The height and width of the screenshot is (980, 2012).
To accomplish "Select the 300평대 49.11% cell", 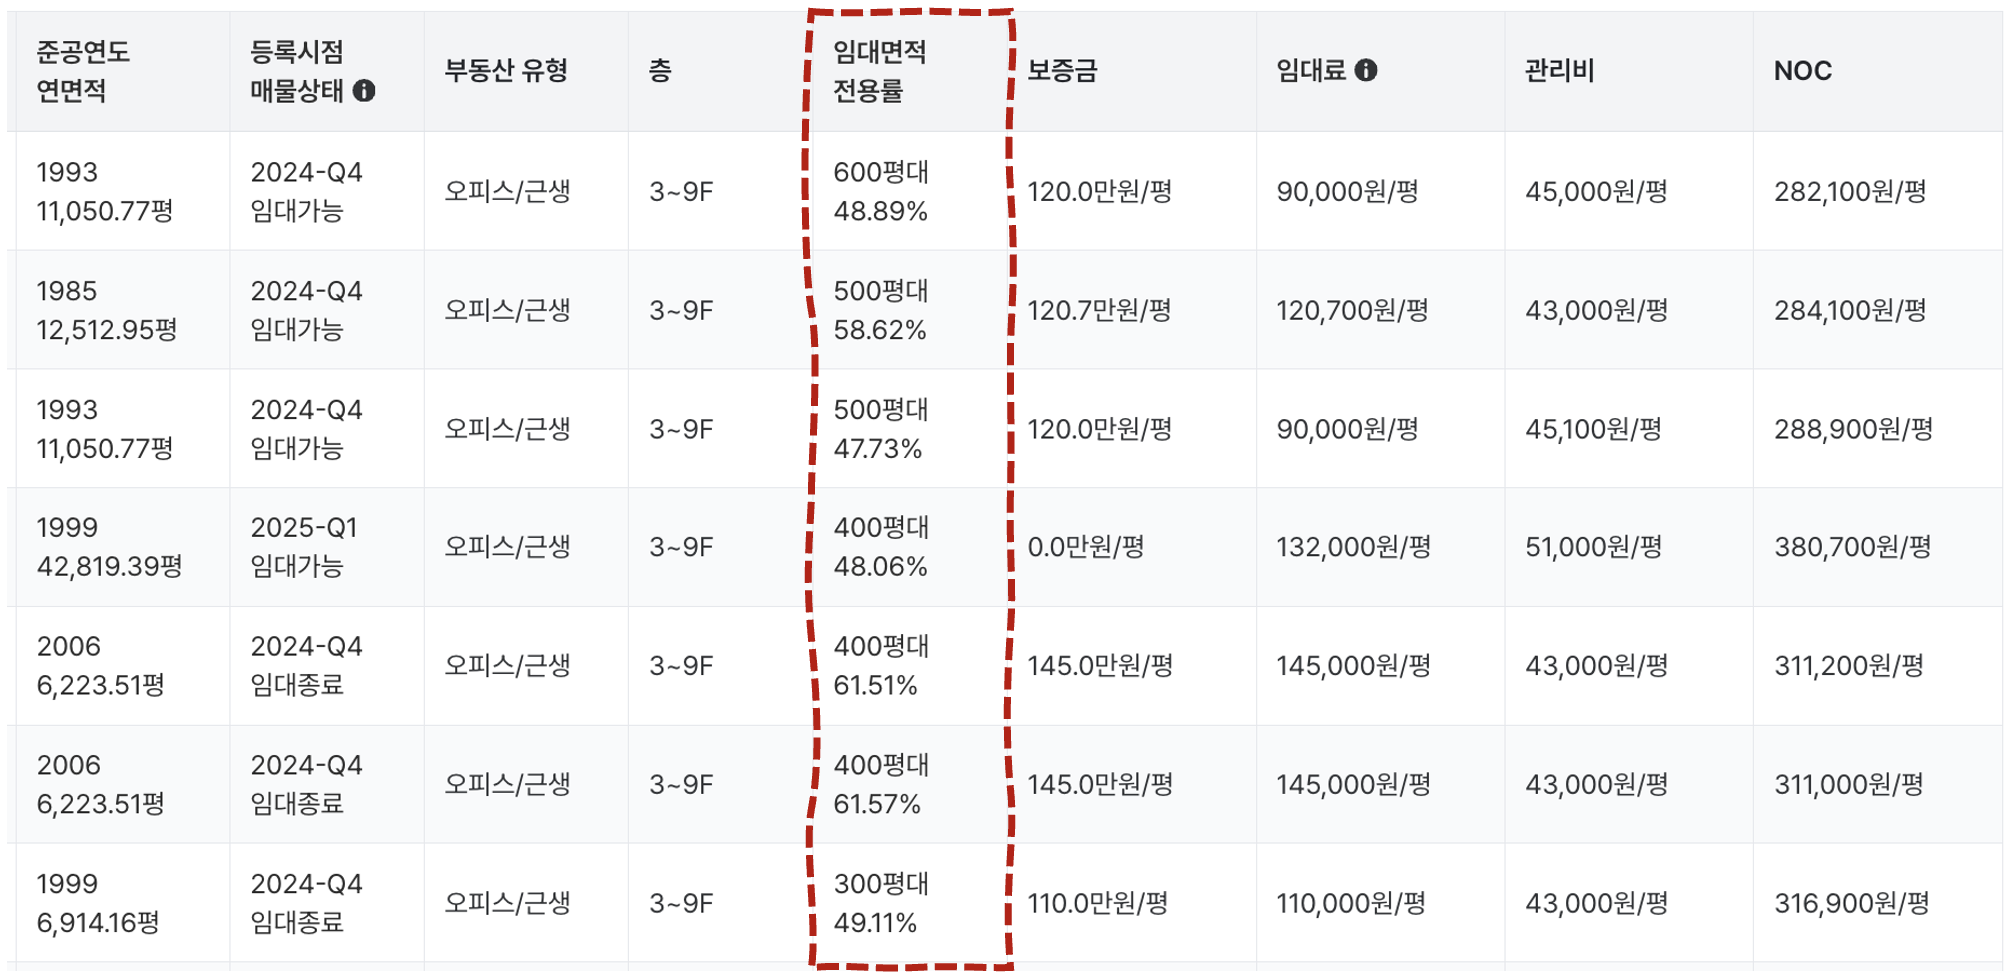I will 880,903.
